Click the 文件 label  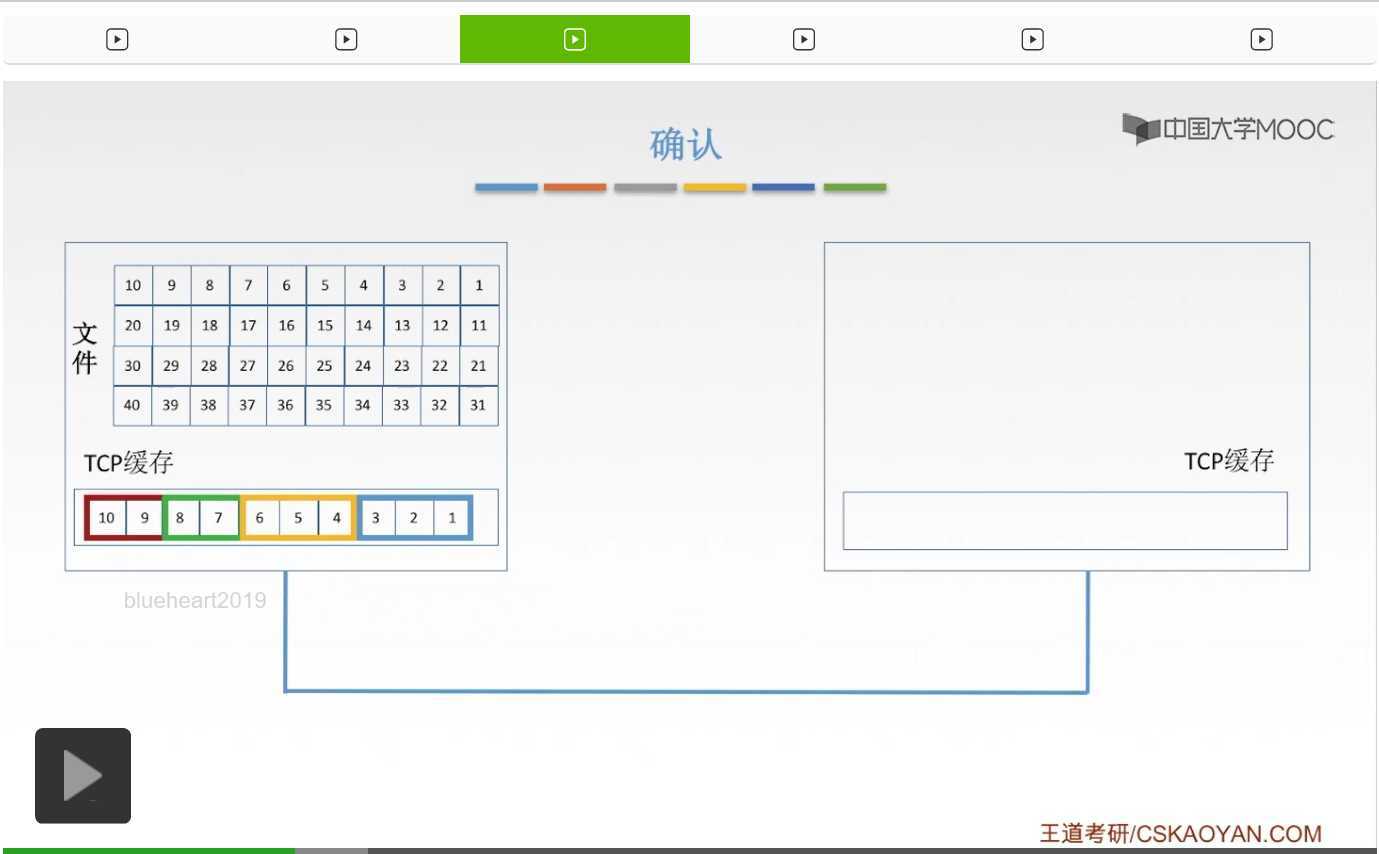coord(85,348)
